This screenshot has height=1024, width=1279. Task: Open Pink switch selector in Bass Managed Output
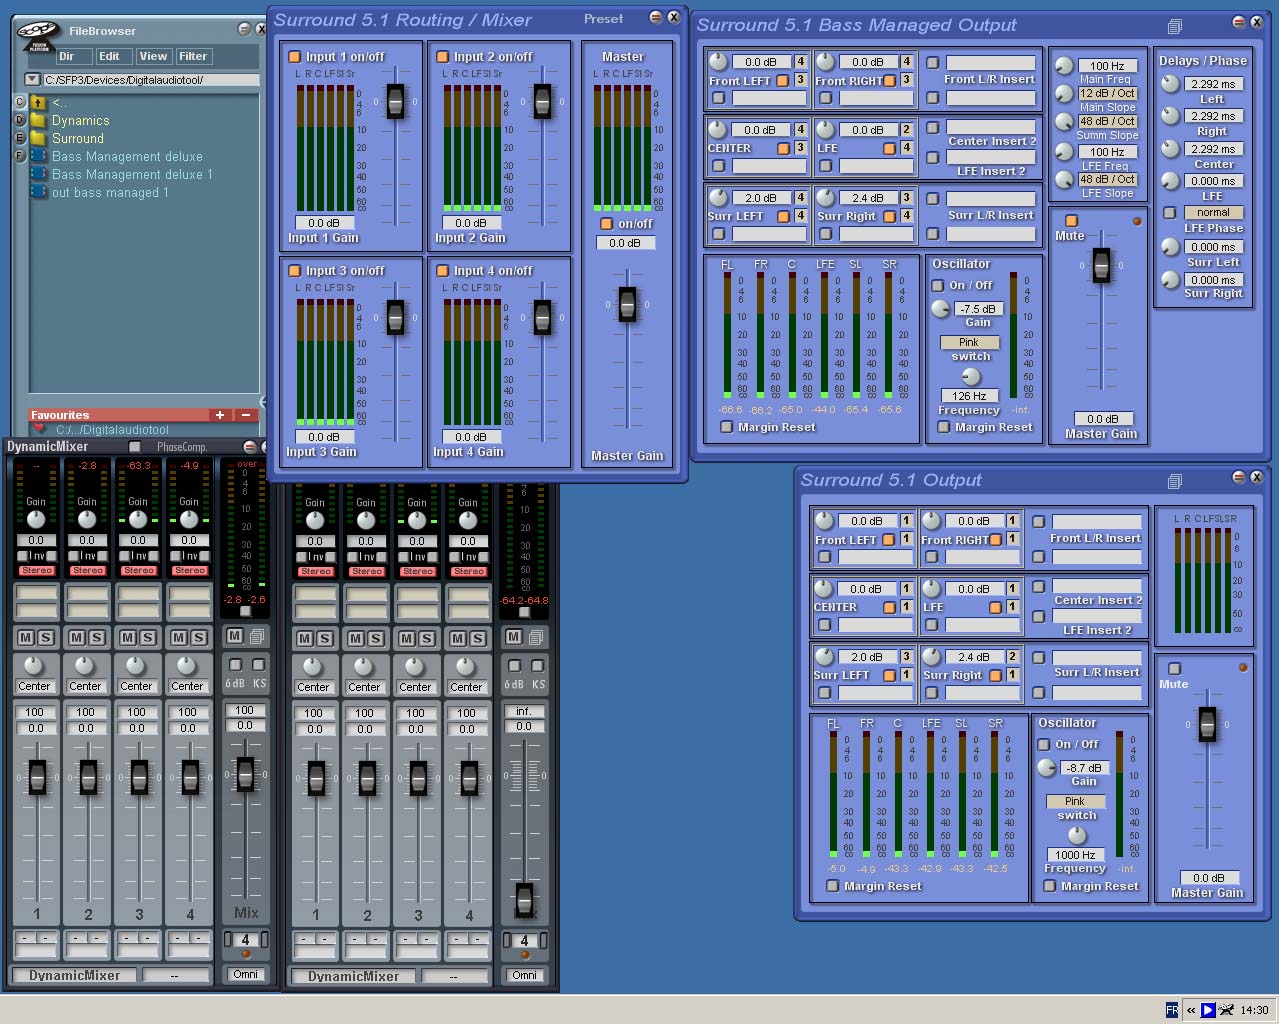969,342
